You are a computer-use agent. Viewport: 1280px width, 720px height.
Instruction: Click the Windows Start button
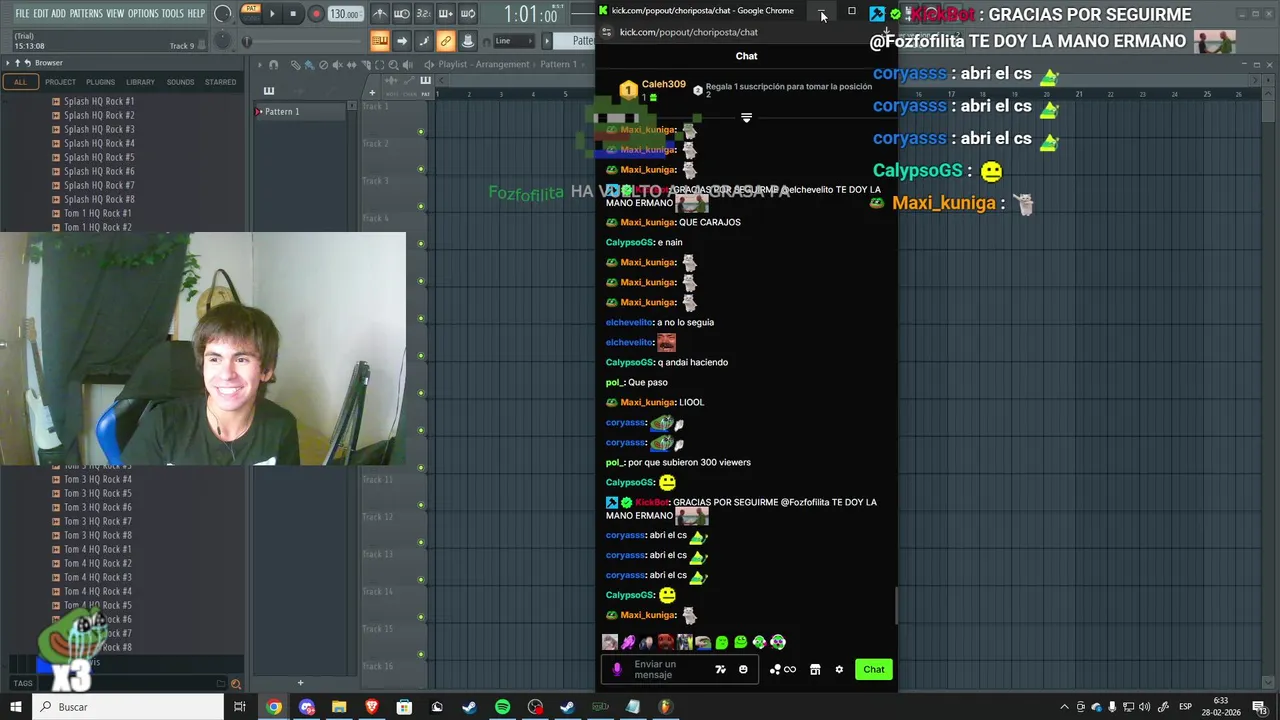[16, 707]
